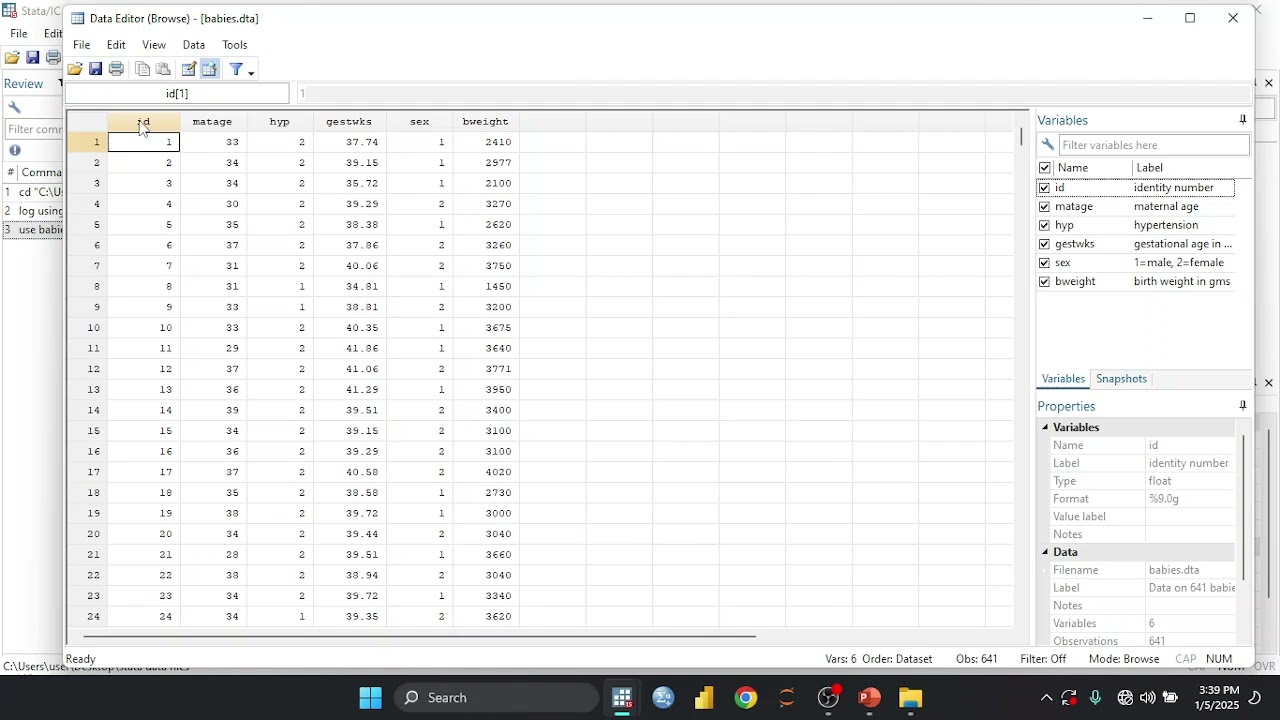Click the hyp column header
1280x720 pixels.
[x=280, y=122]
